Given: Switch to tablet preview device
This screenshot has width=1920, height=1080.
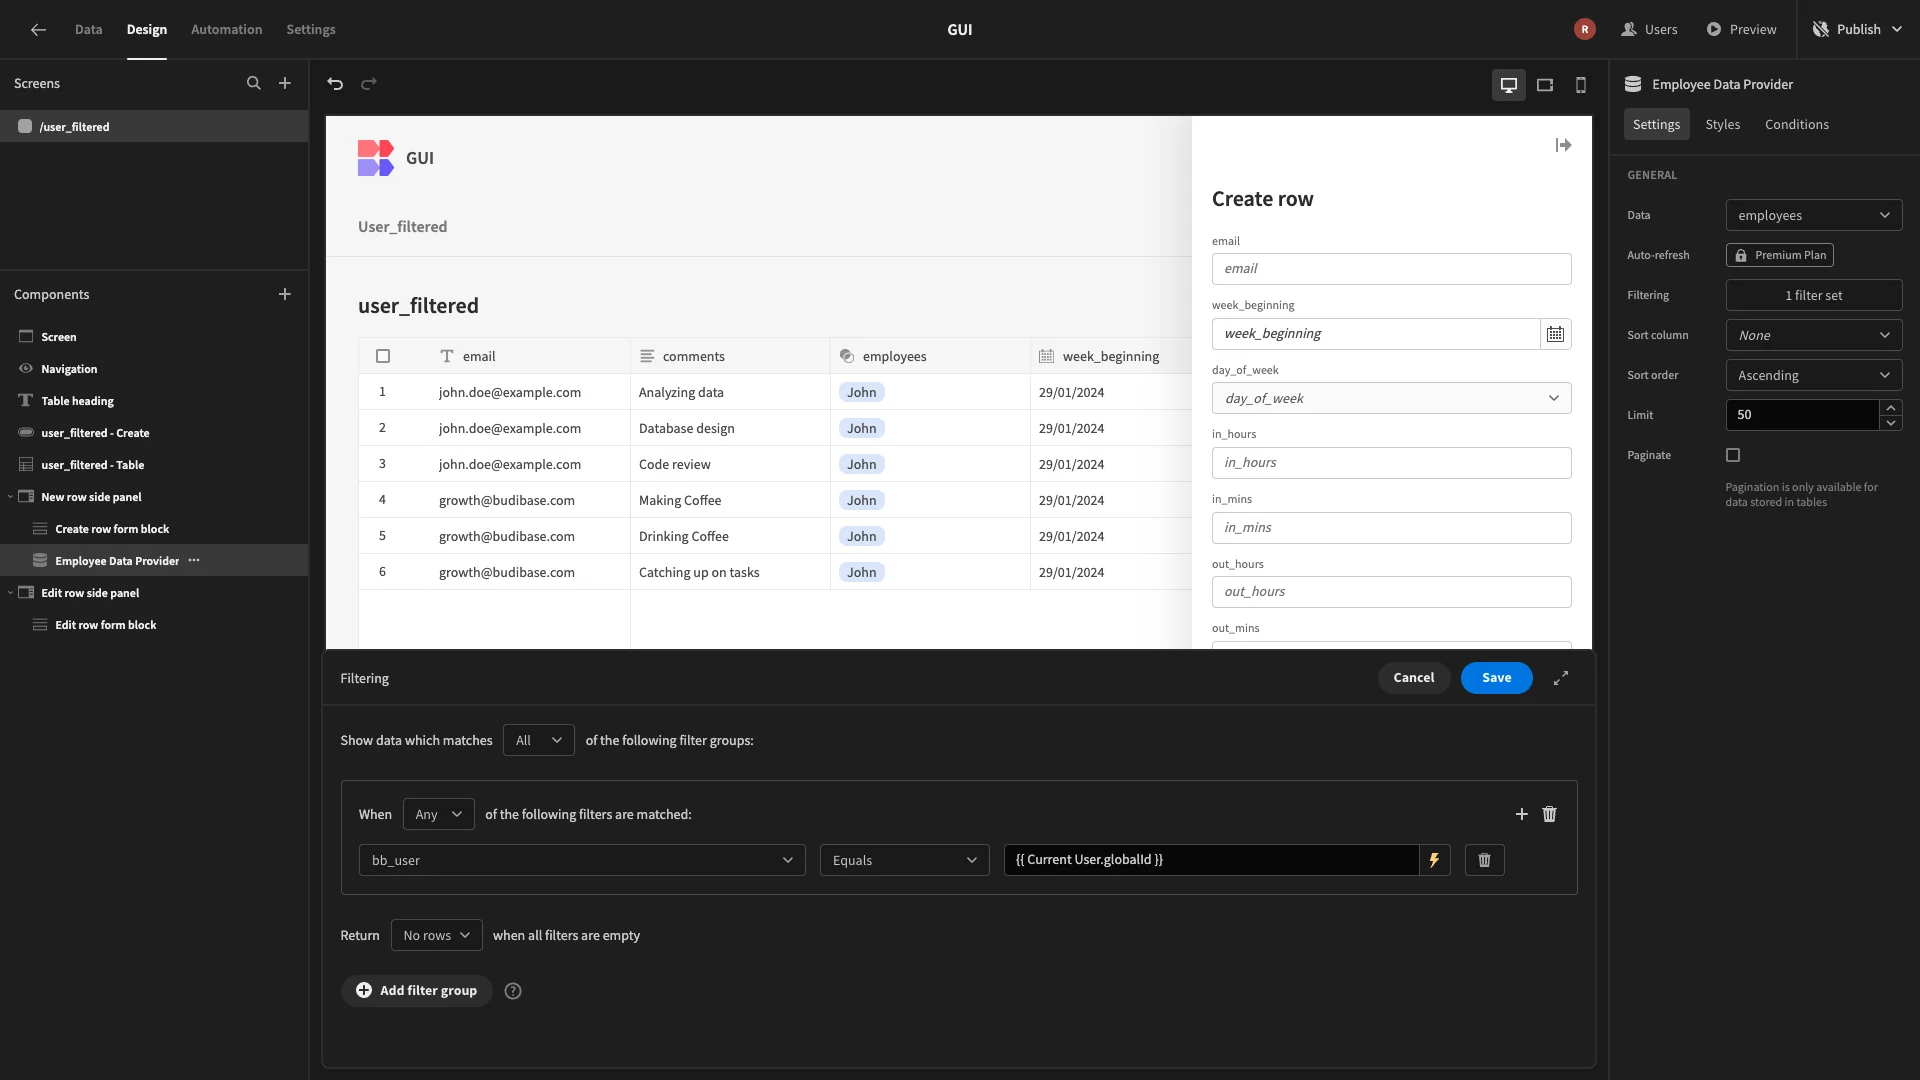Looking at the screenshot, I should pos(1545,85).
